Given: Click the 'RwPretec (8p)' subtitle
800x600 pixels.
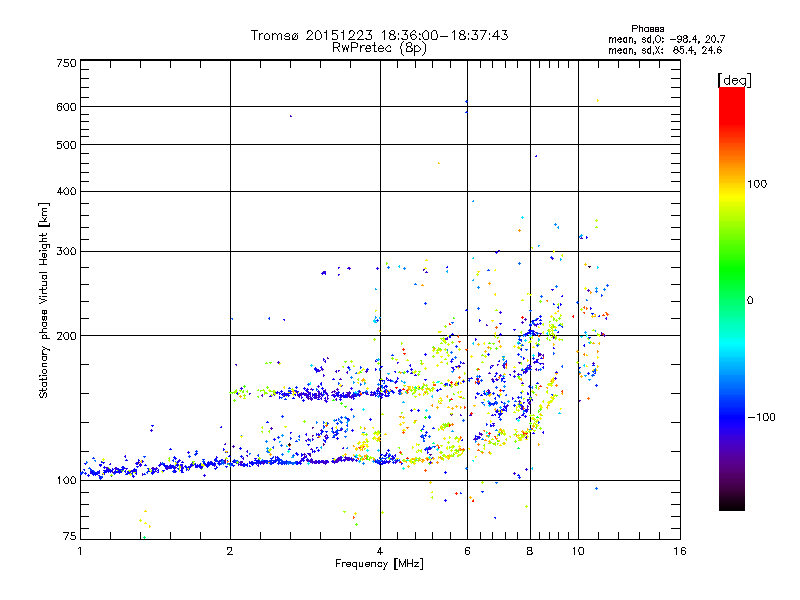Looking at the screenshot, I should coord(379,48).
